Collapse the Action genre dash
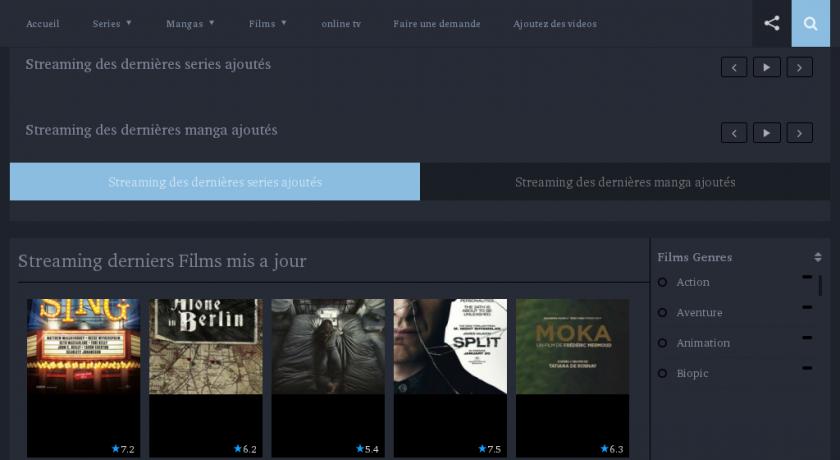The image size is (840, 460). [807, 277]
